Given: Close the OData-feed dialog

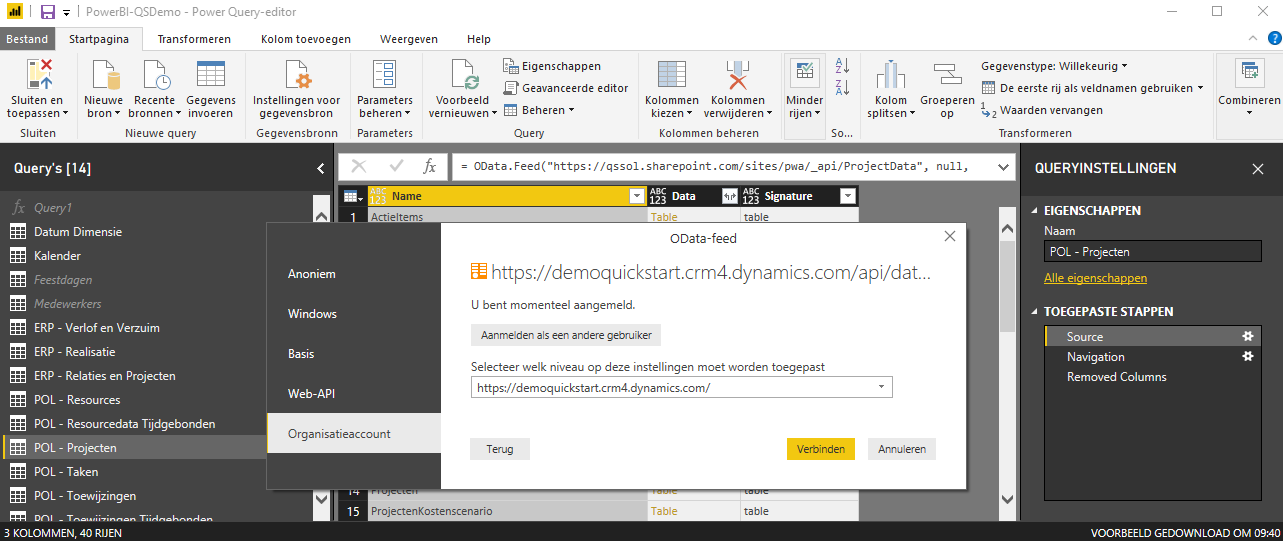Looking at the screenshot, I should 949,237.
